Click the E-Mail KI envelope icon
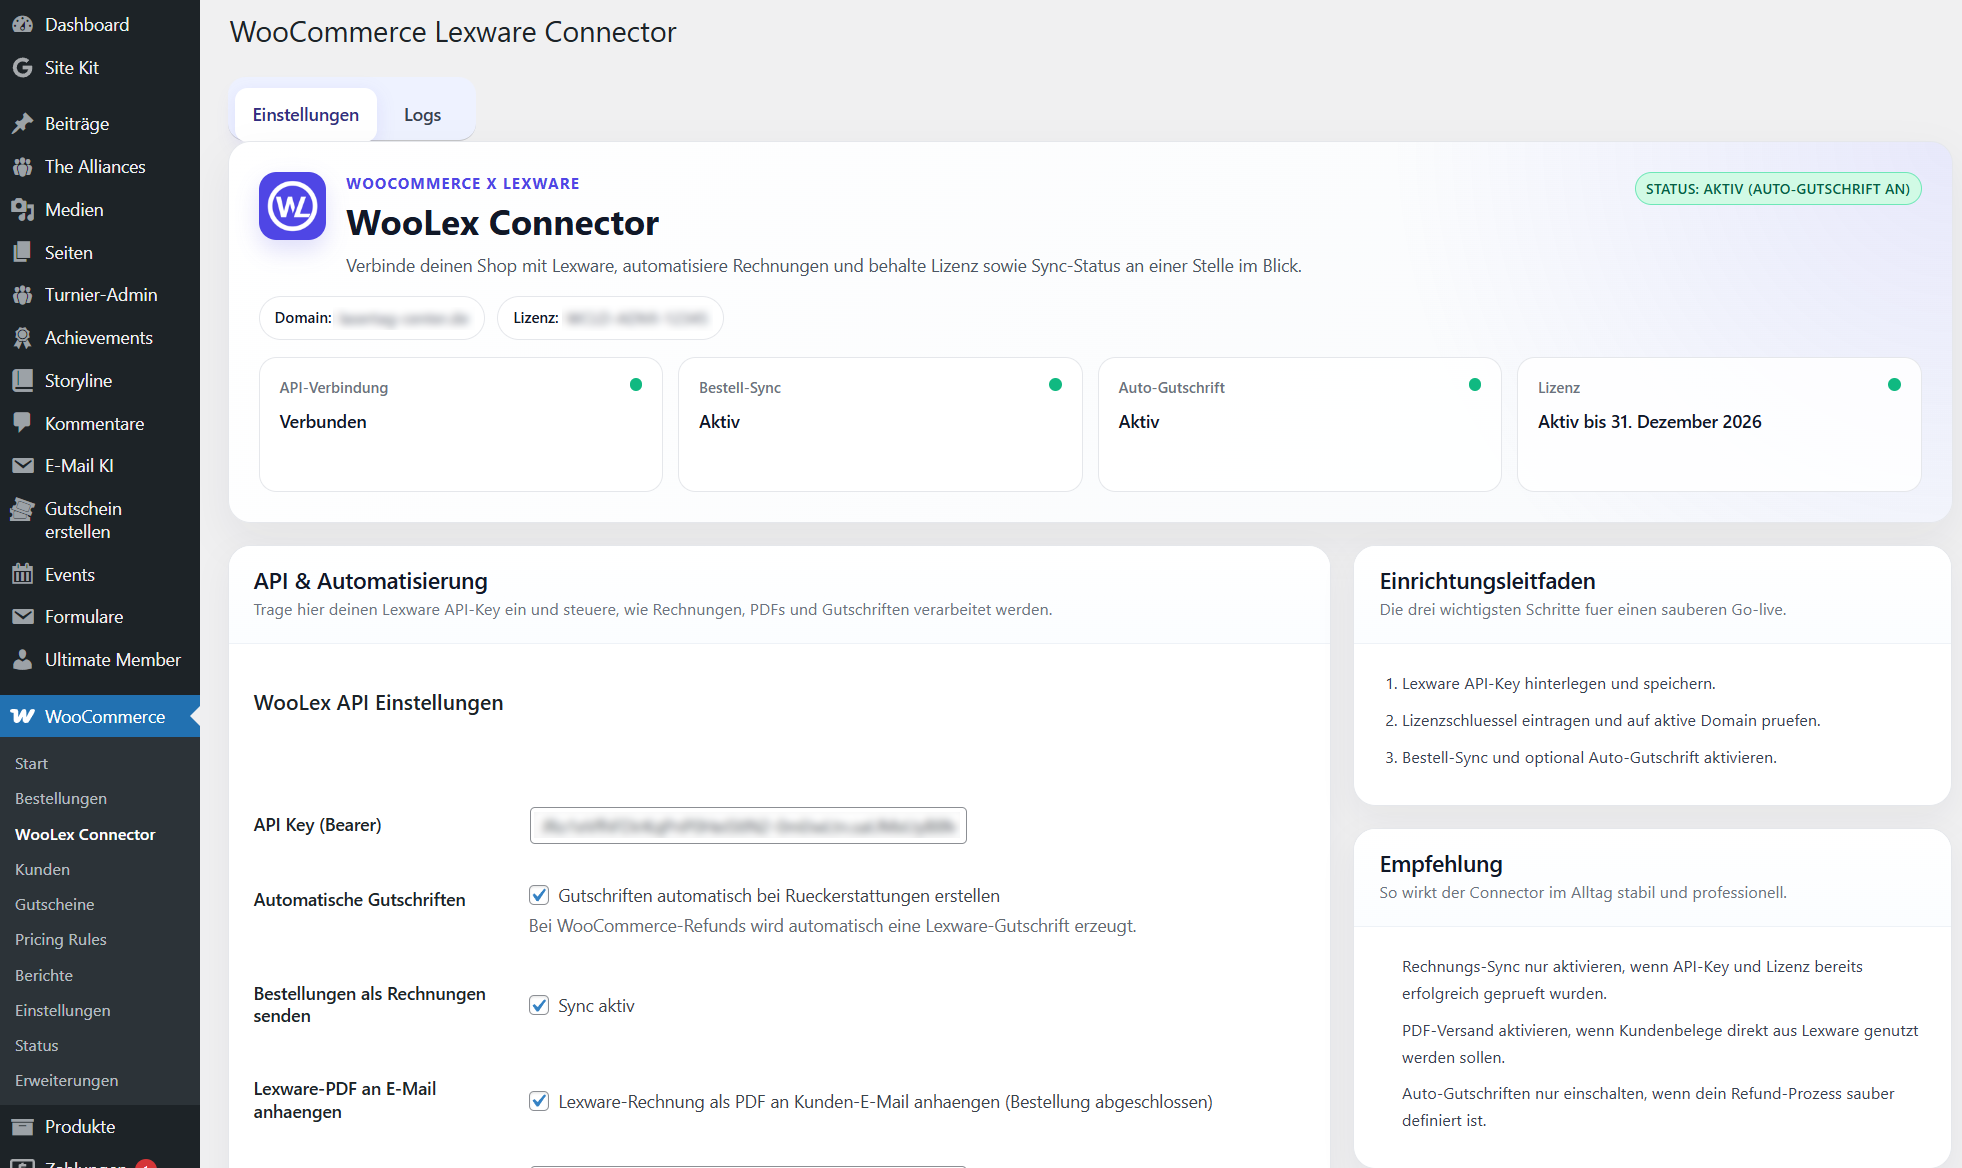The height and width of the screenshot is (1168, 1962). point(22,466)
